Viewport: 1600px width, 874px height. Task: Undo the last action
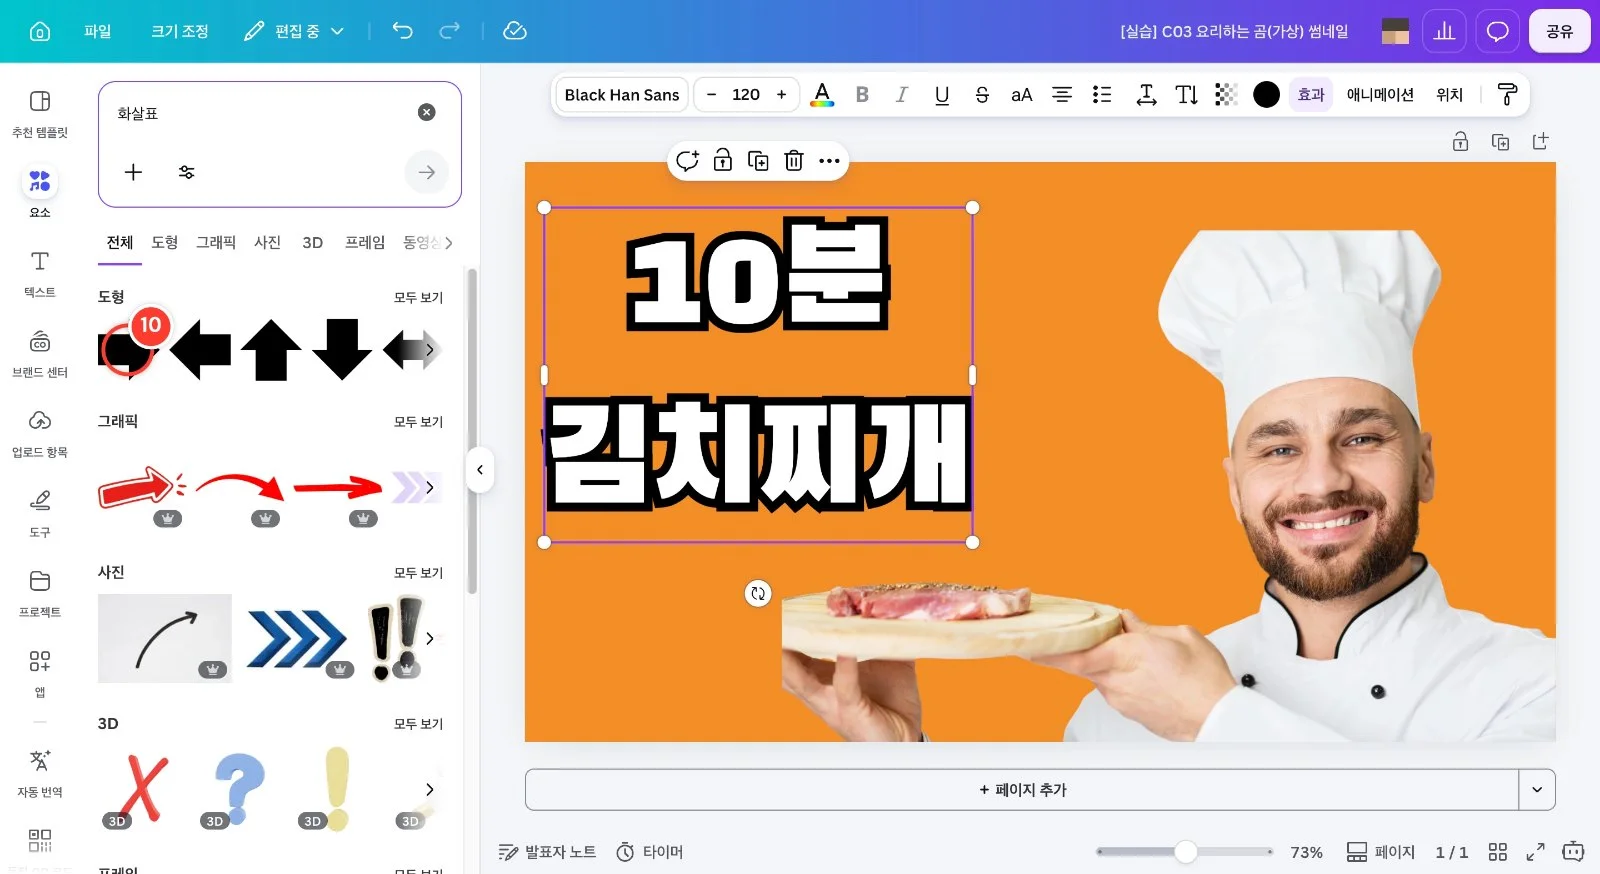(402, 31)
